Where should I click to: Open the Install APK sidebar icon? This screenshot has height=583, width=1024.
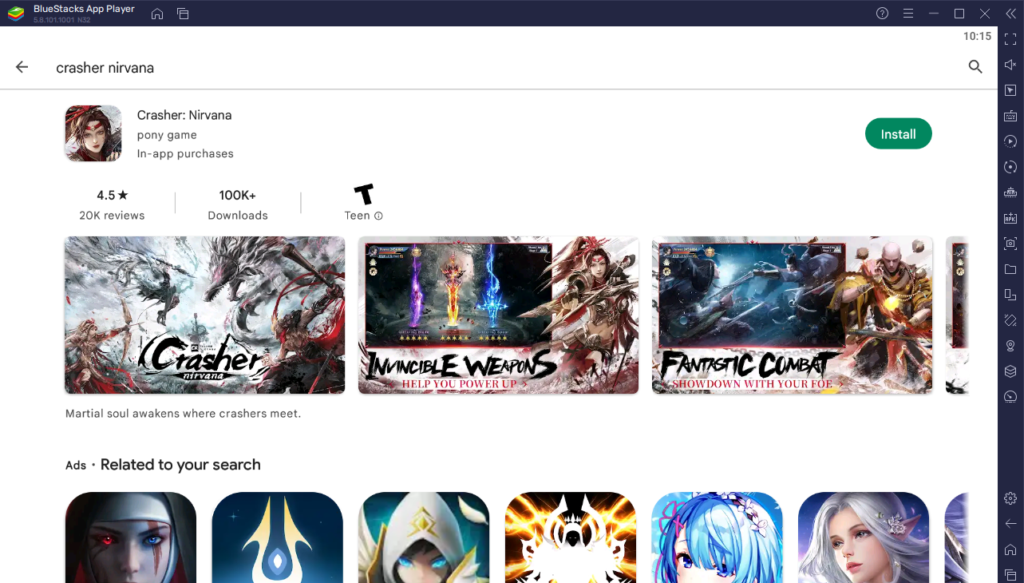[1012, 217]
